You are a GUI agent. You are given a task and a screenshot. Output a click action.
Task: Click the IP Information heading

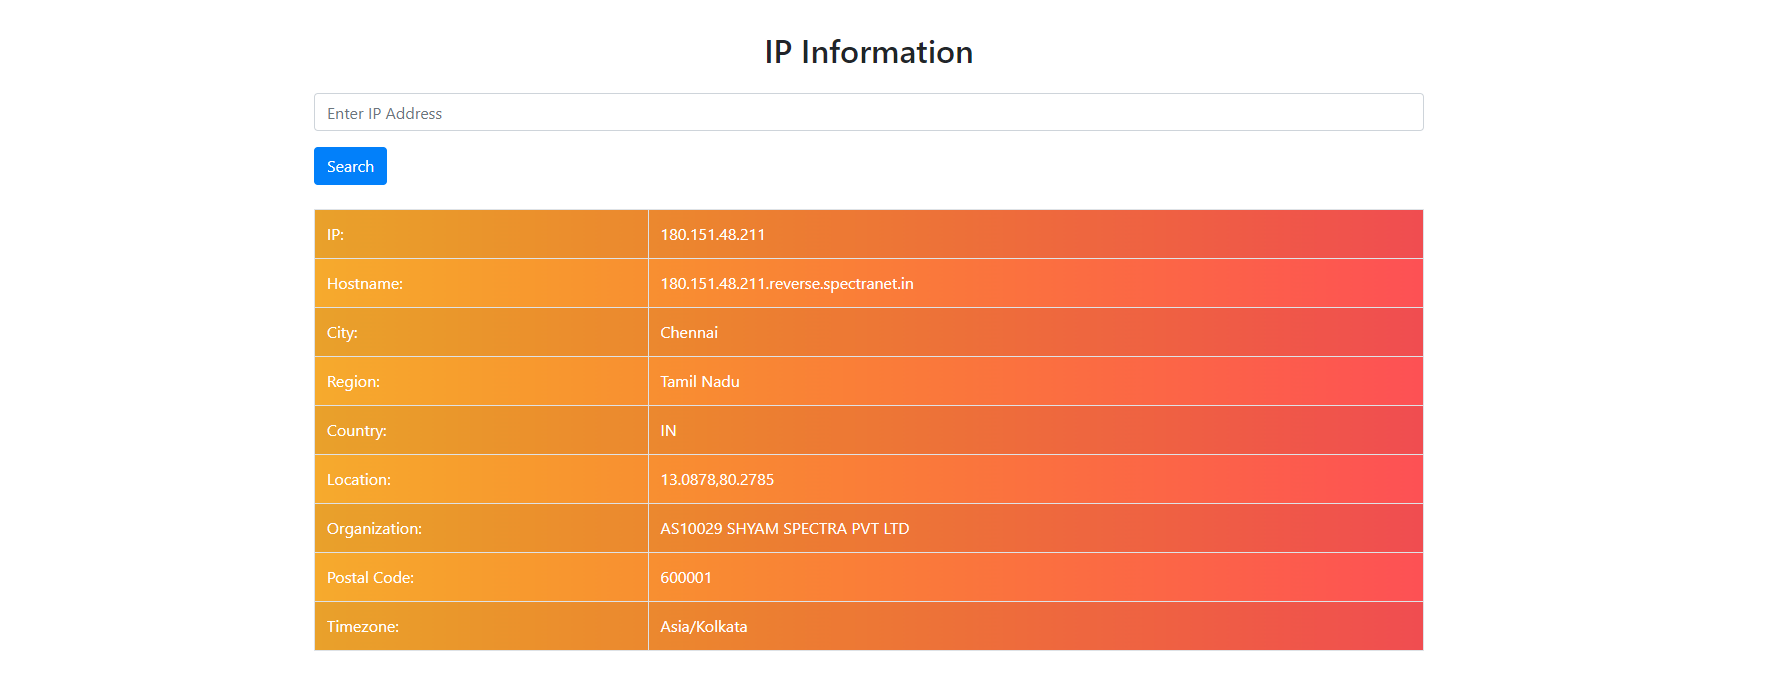pos(868,52)
